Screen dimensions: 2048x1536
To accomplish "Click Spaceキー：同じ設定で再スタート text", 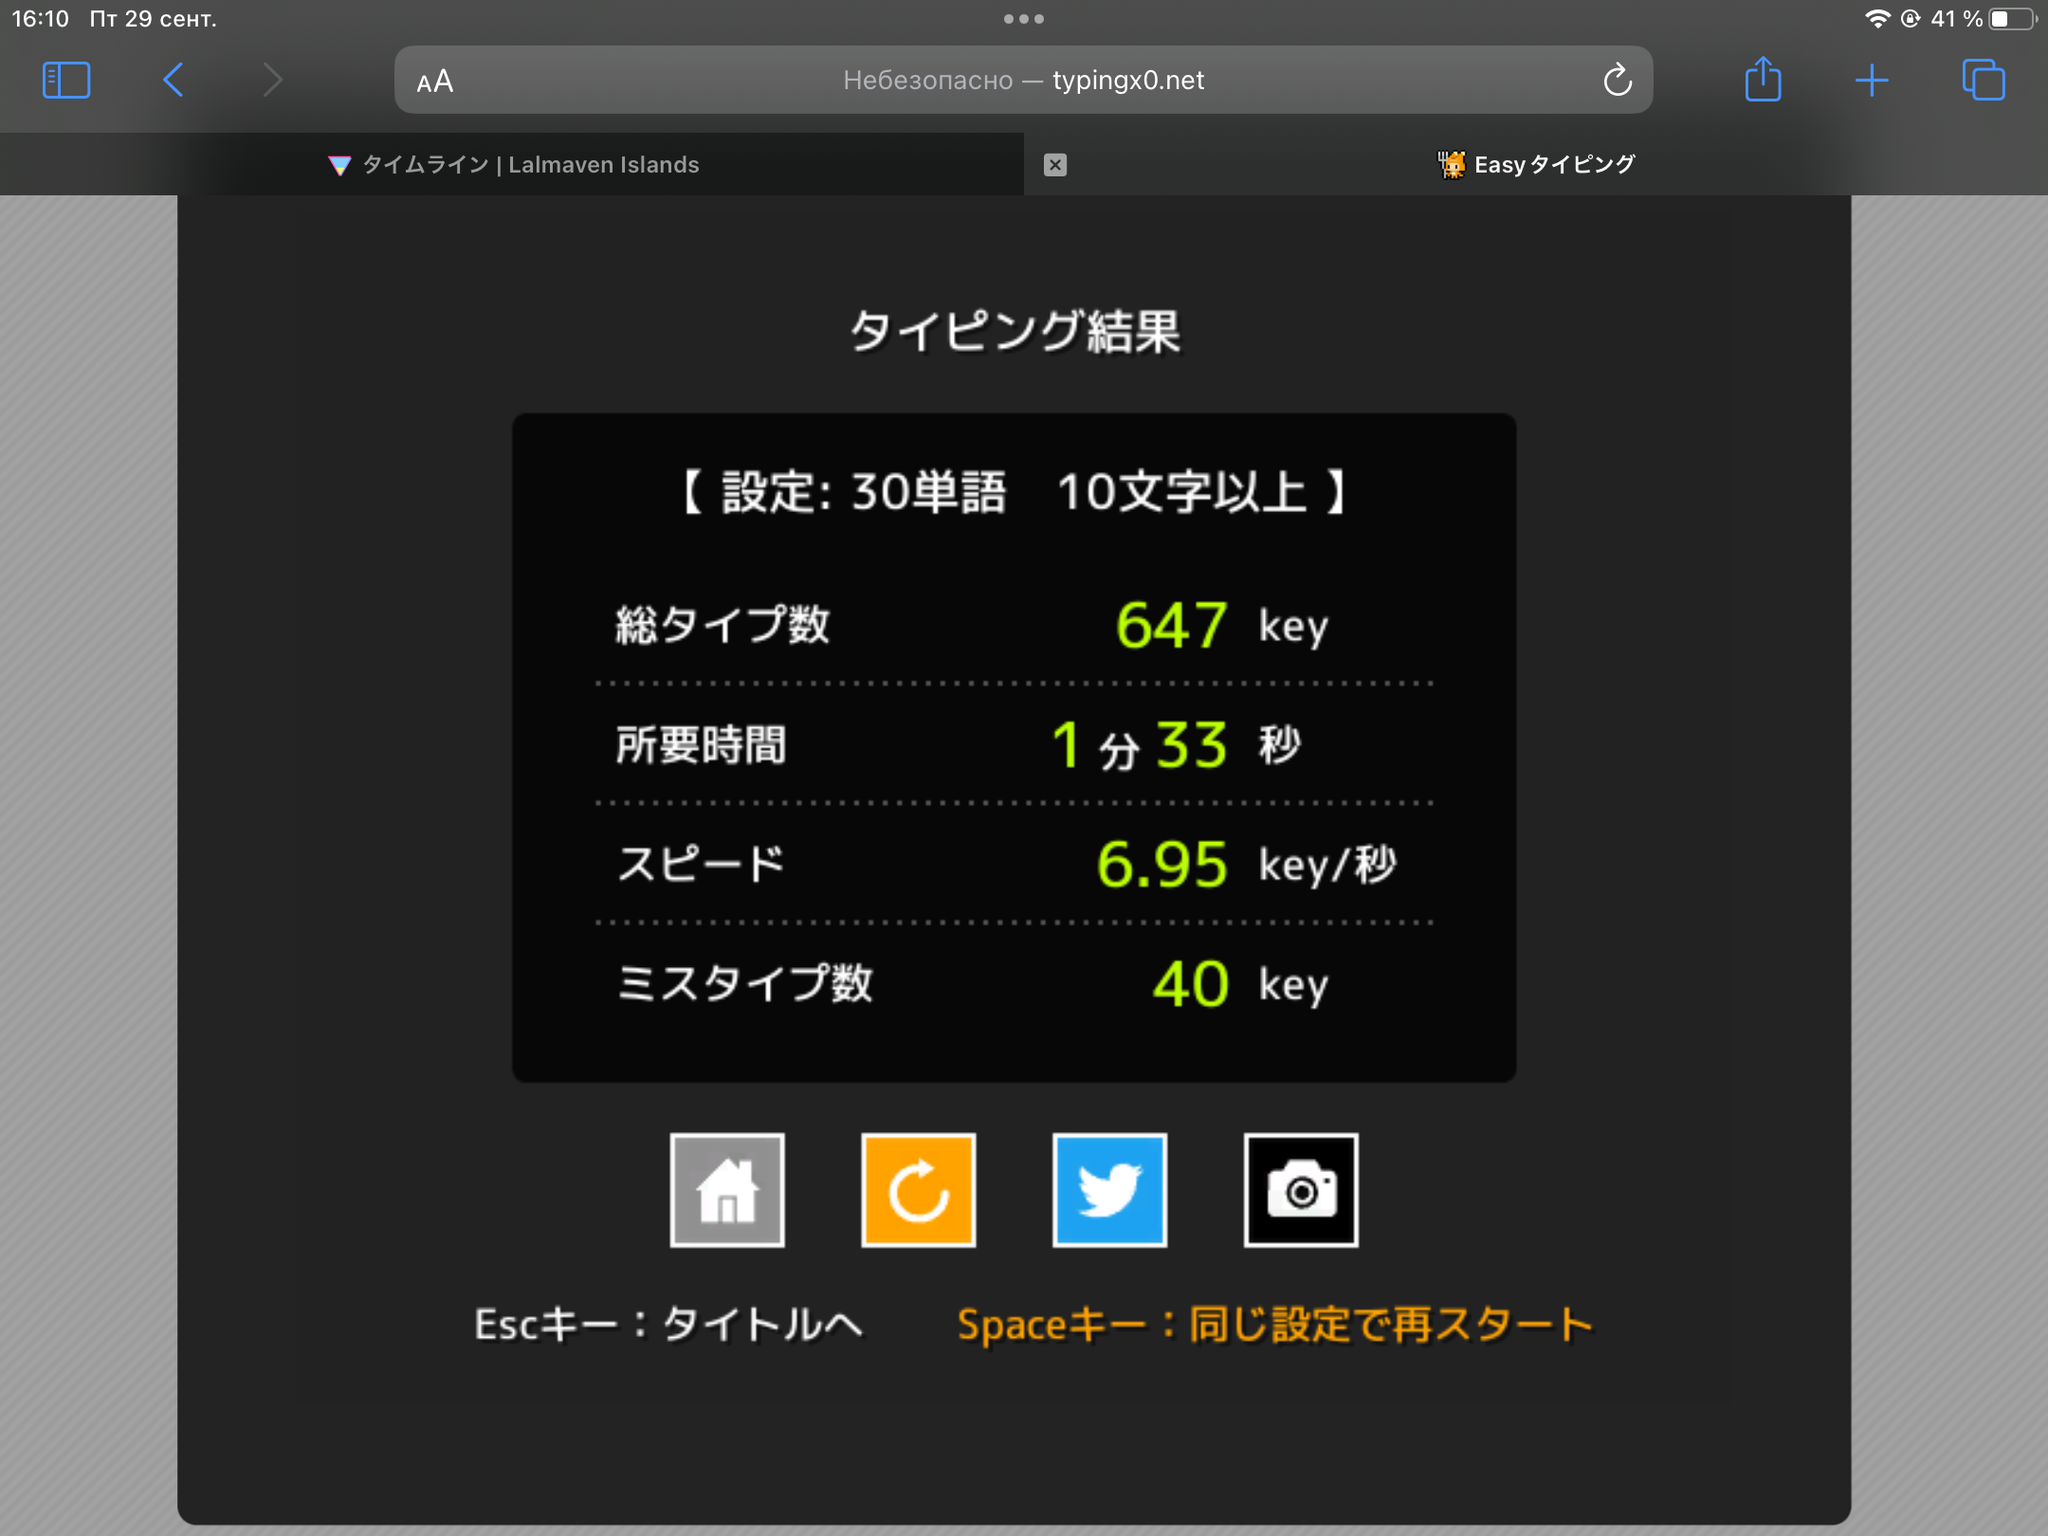I will pyautogui.click(x=1275, y=1324).
